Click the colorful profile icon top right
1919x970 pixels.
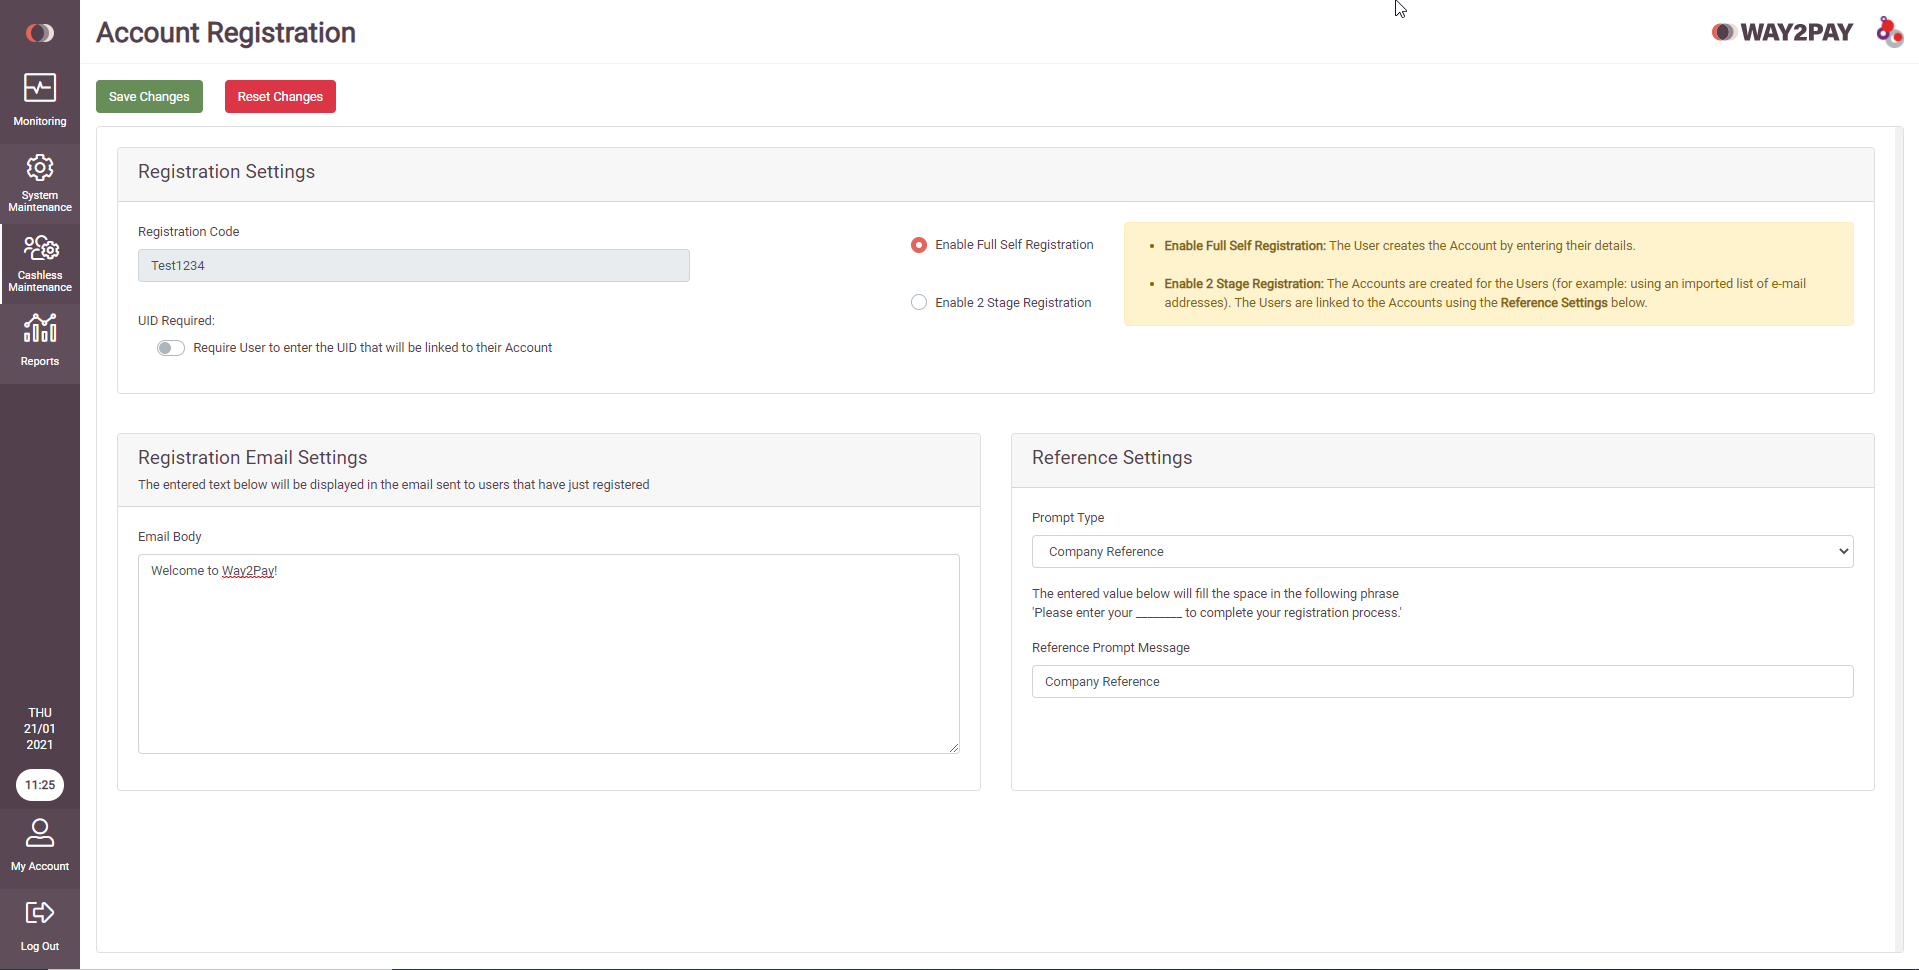pos(1889,32)
